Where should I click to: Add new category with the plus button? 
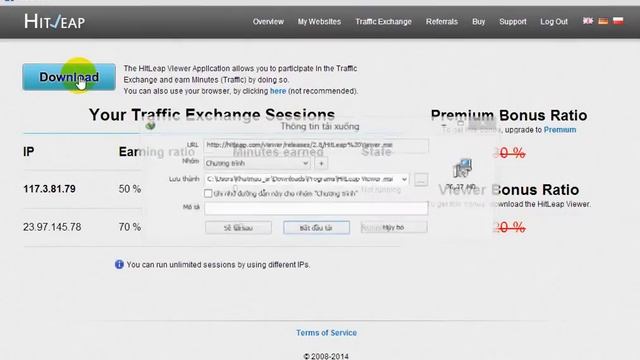(321, 163)
